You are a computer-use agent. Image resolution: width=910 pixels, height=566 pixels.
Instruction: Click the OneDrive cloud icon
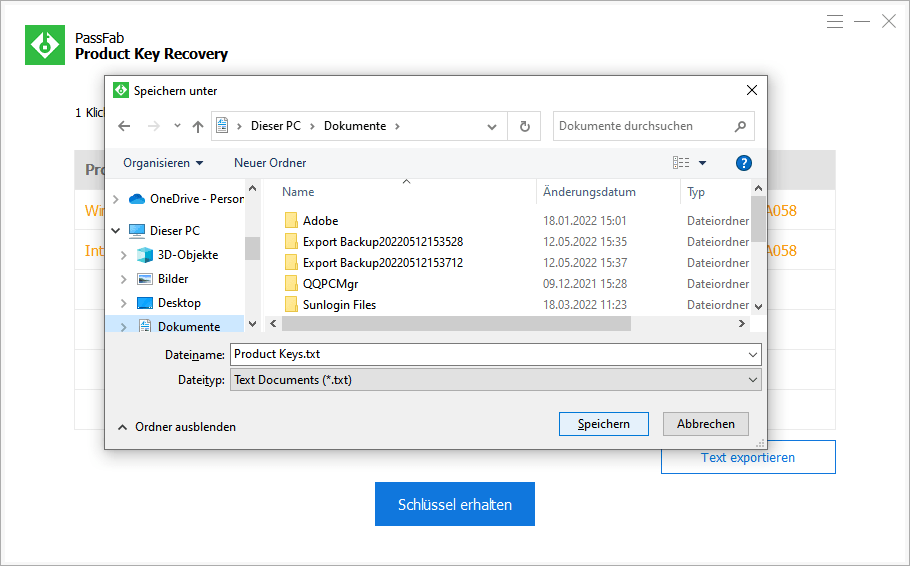pos(137,199)
